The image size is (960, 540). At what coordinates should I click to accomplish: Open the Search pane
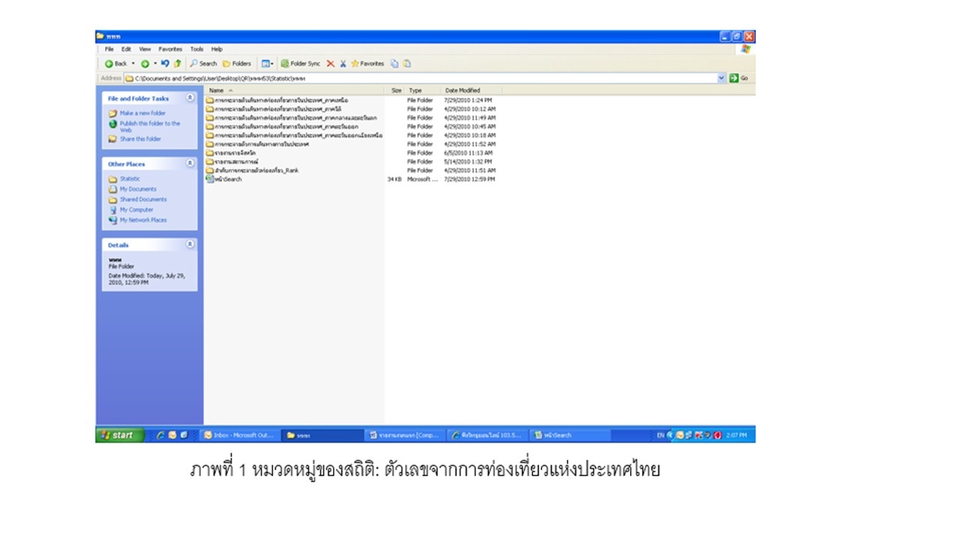pos(203,64)
